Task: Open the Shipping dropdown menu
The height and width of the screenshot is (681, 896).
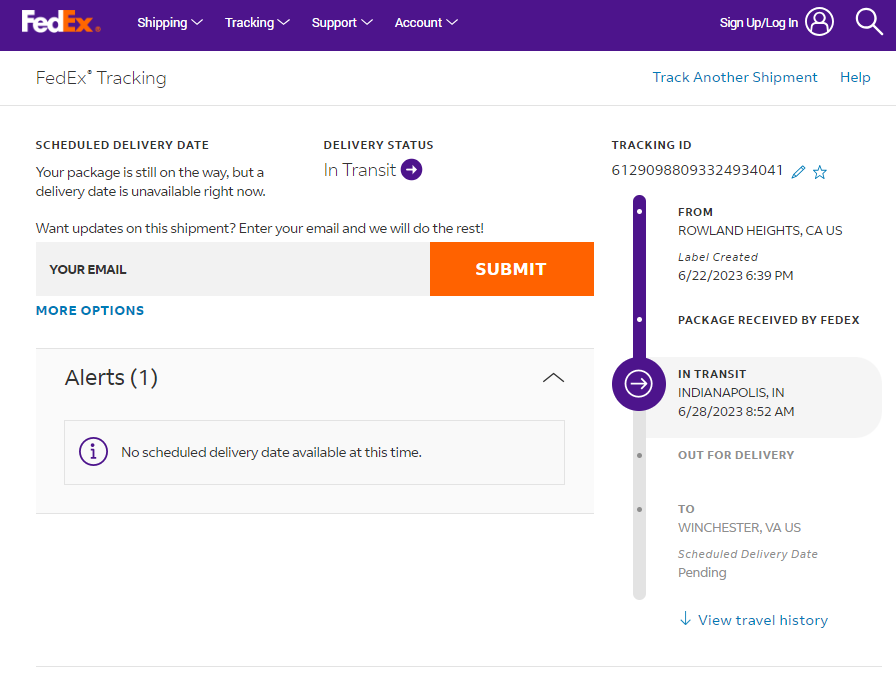Action: click(169, 22)
